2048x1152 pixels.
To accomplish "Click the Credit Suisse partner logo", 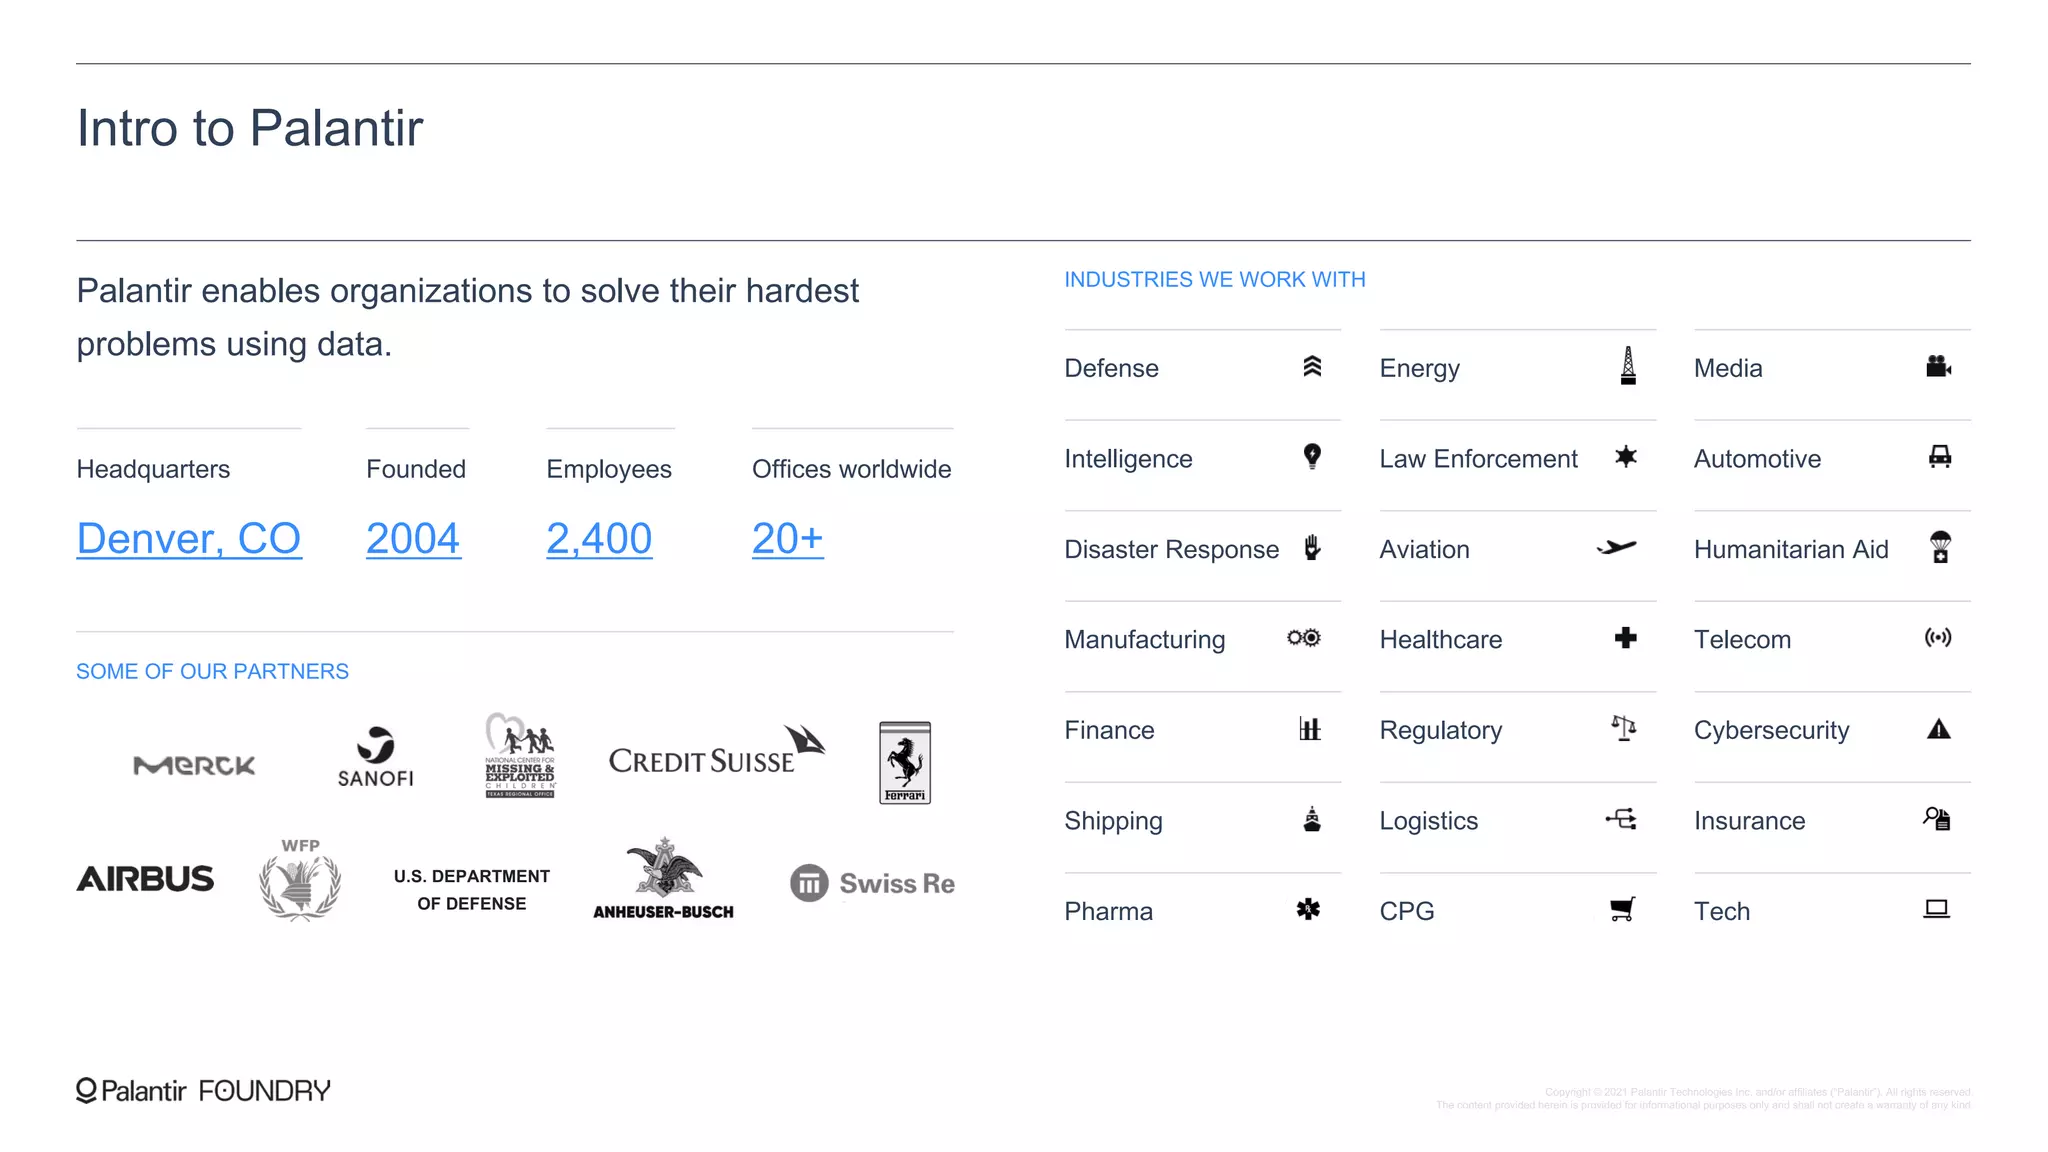I will click(716, 754).
